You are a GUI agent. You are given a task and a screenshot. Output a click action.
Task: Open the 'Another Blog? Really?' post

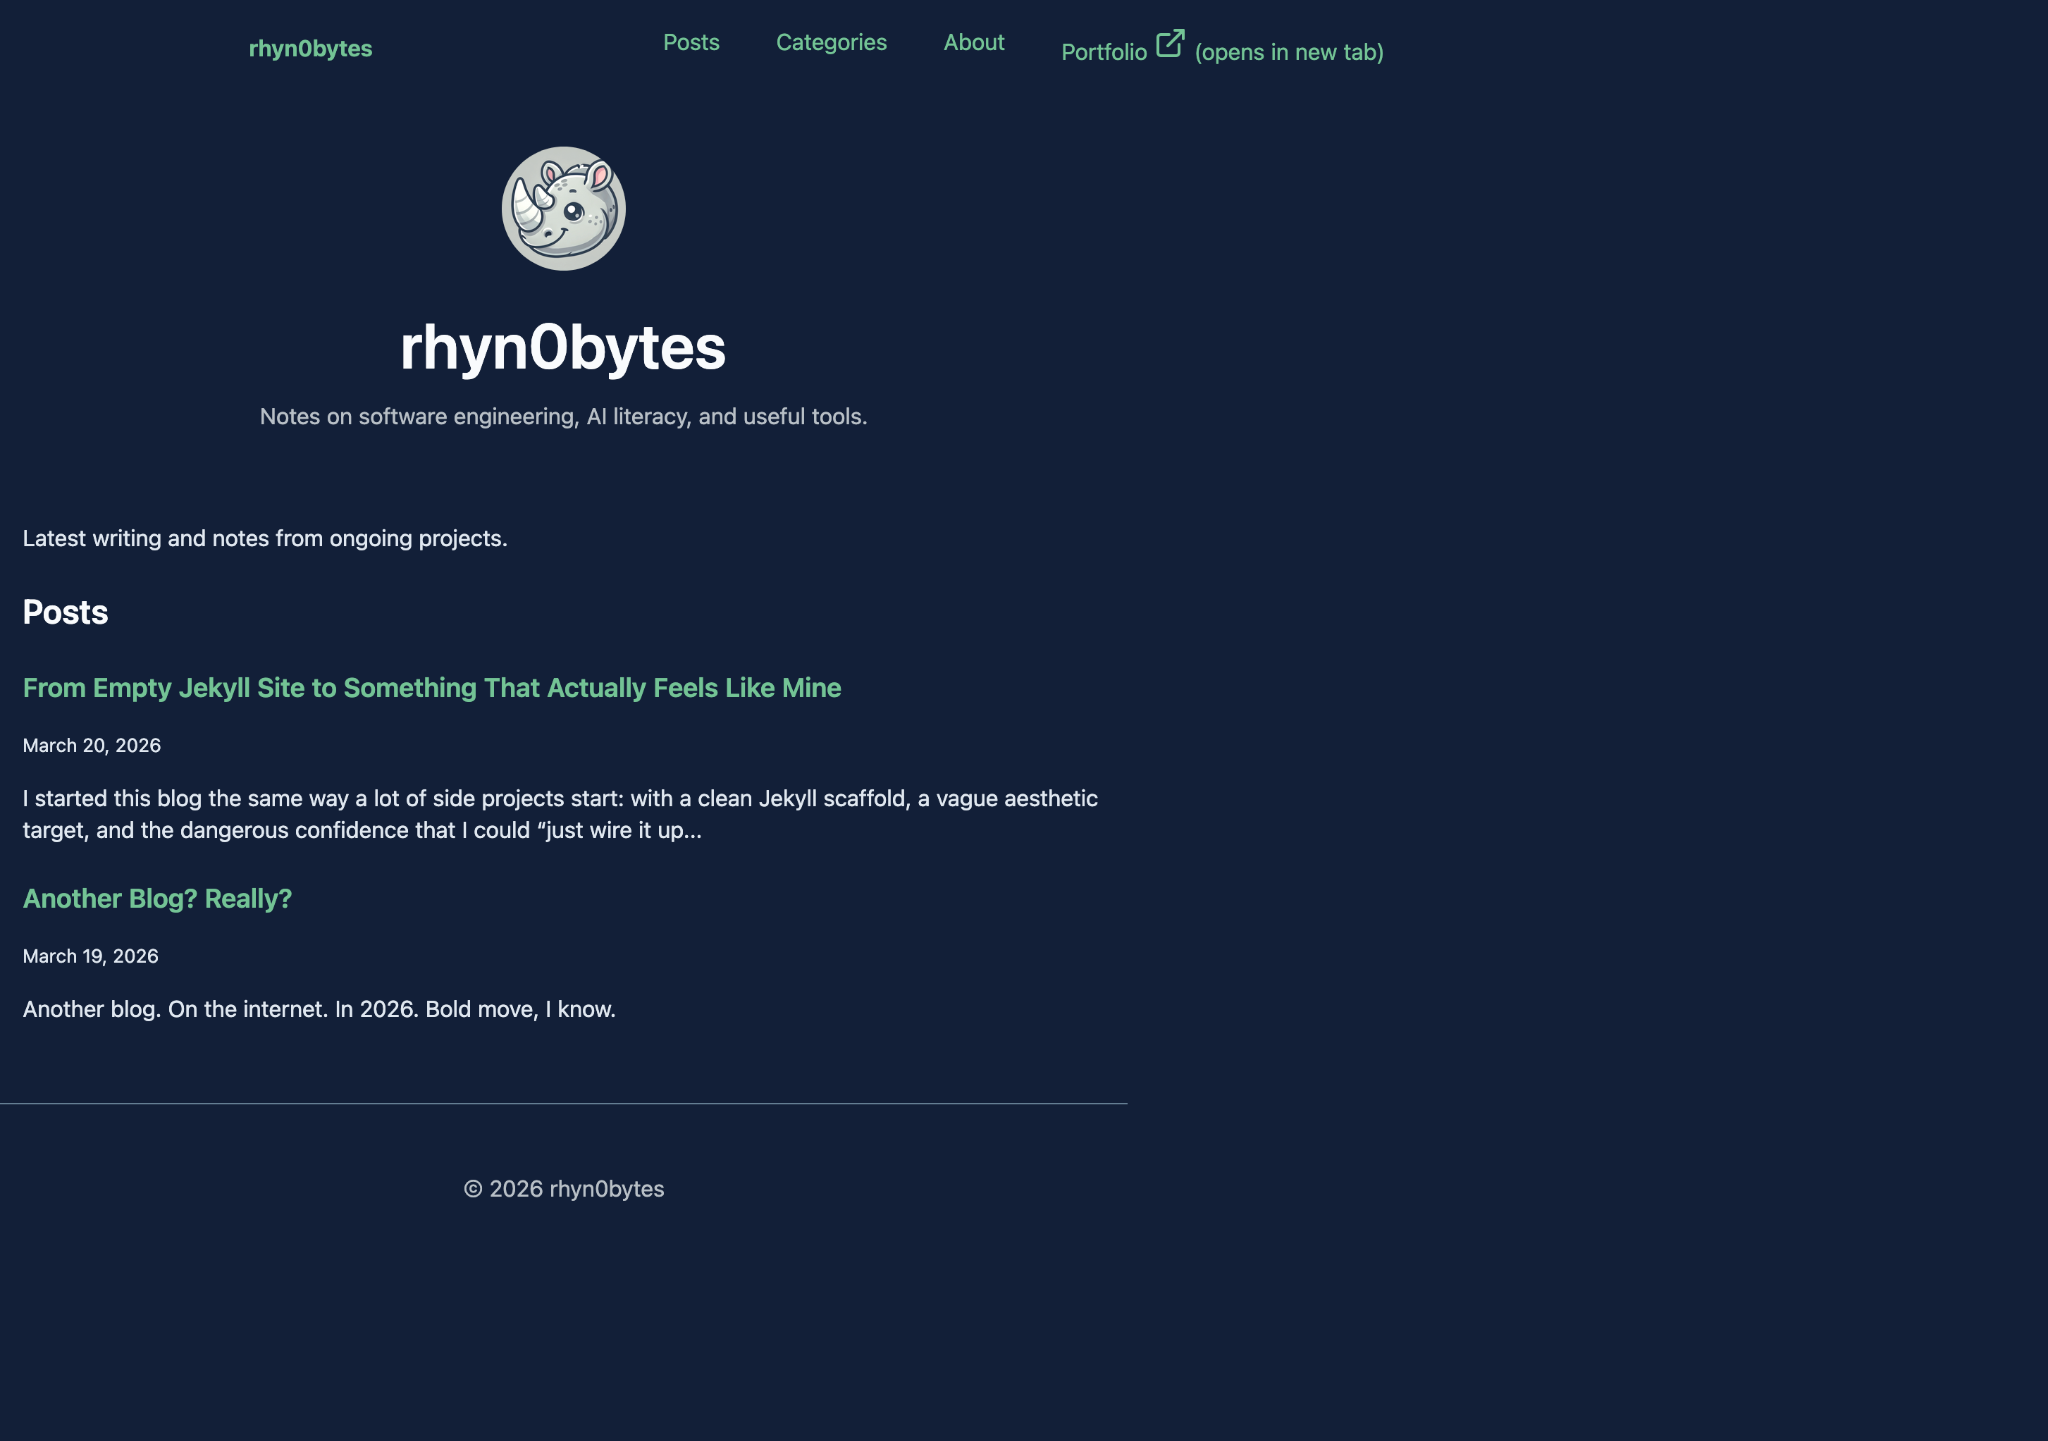(x=157, y=899)
